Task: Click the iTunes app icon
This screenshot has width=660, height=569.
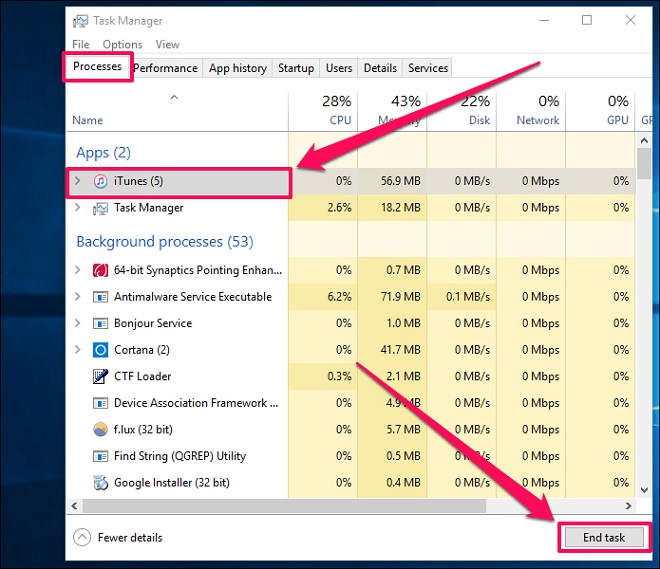Action: [x=100, y=181]
